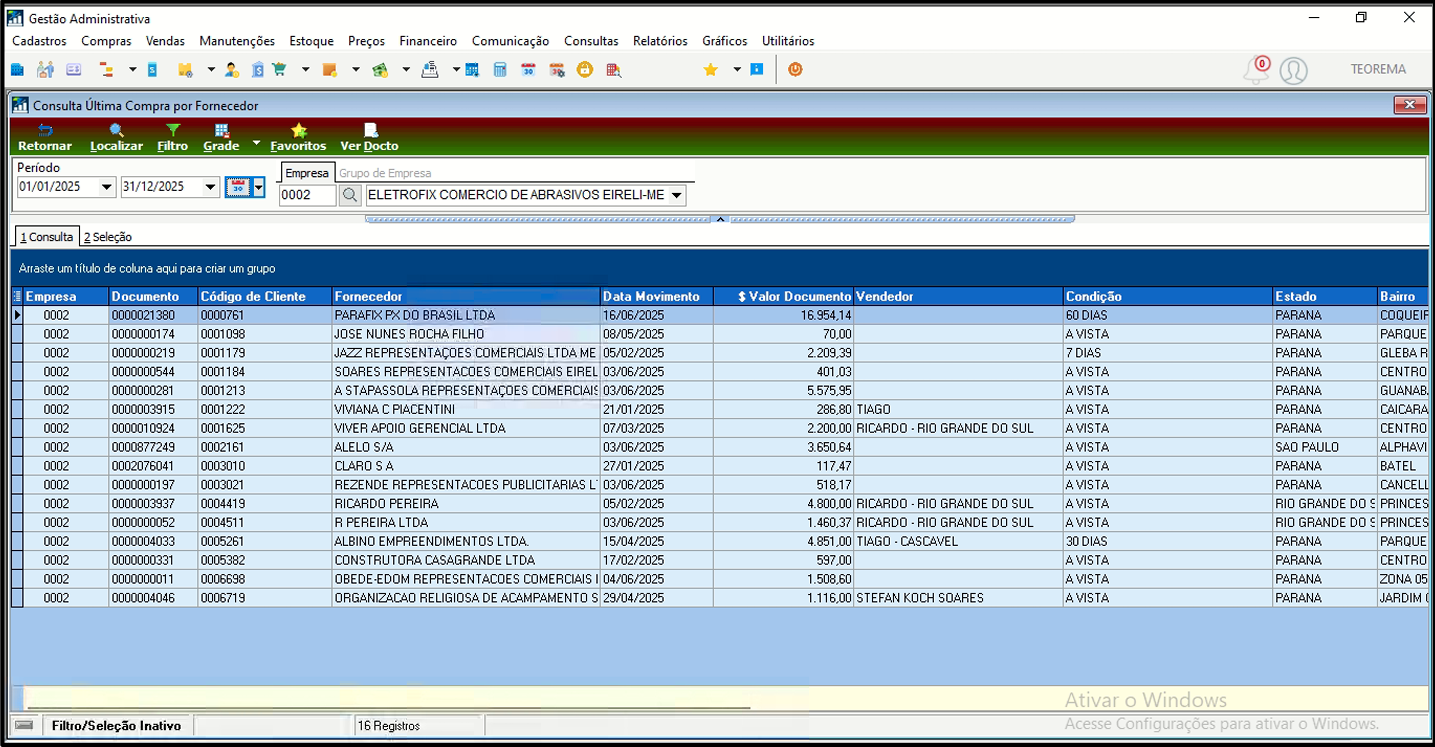This screenshot has height=747, width=1435.
Task: Click the orange hierarchy structure toolbar icon
Action: [x=106, y=70]
